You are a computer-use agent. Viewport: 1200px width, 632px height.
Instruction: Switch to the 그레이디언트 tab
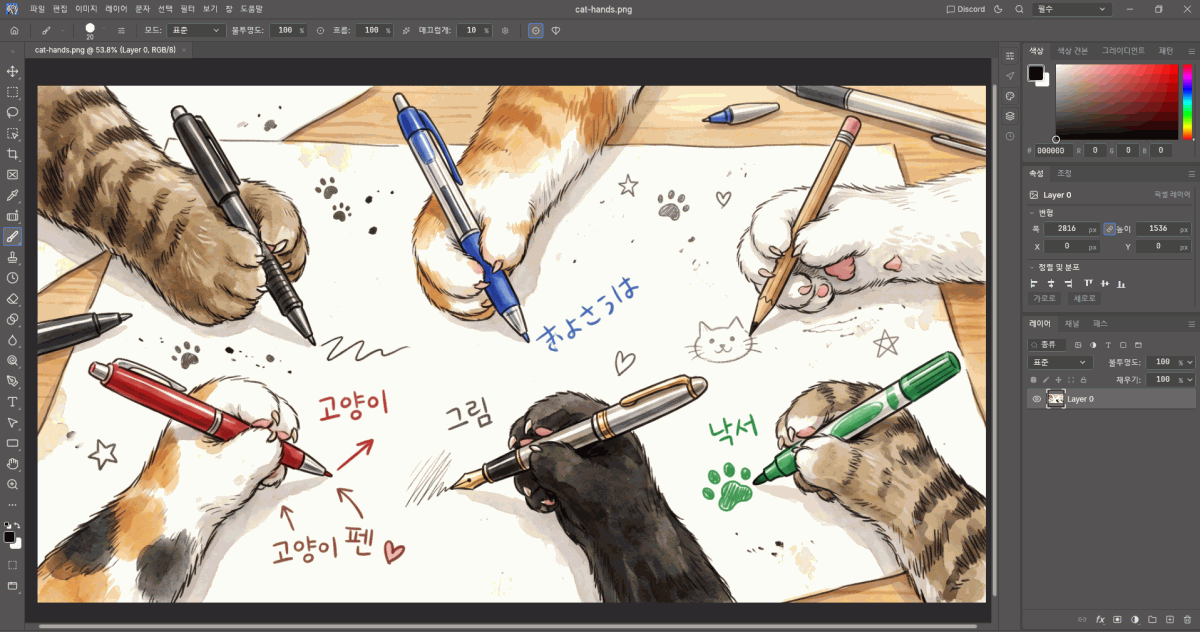click(1123, 50)
